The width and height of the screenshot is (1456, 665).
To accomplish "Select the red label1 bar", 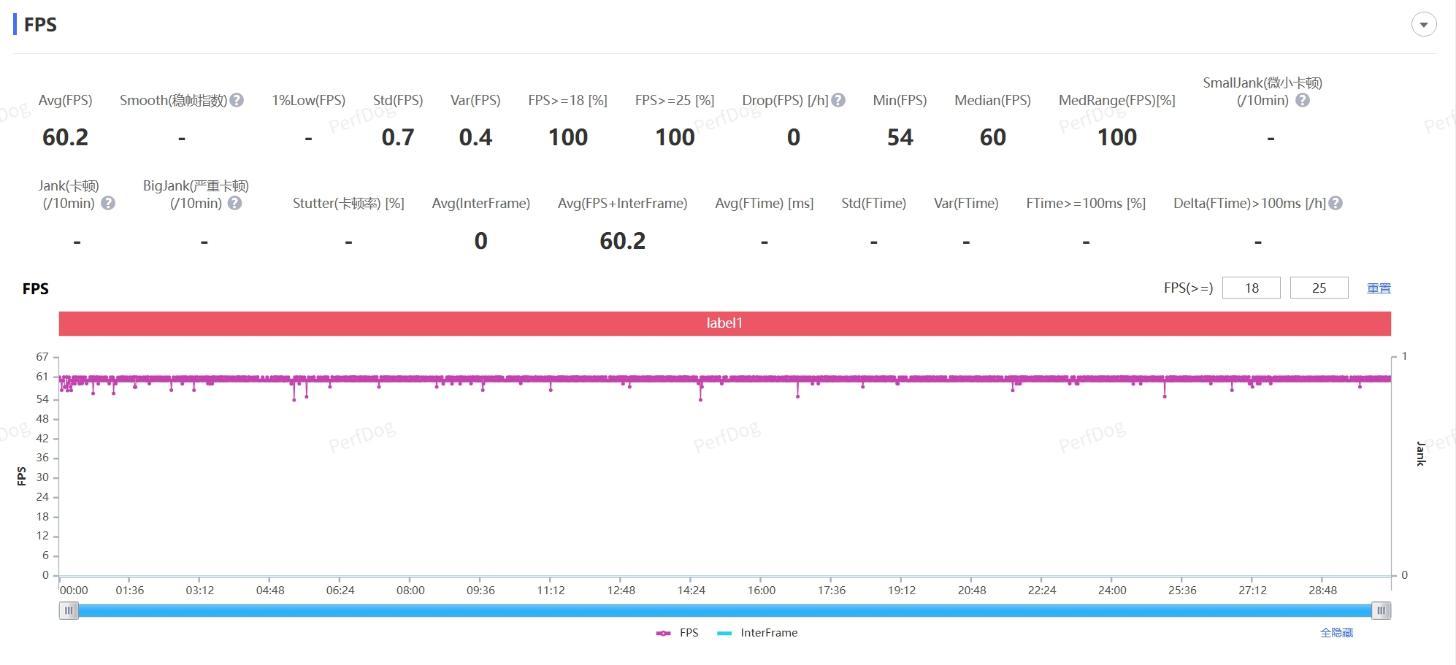I will (725, 323).
